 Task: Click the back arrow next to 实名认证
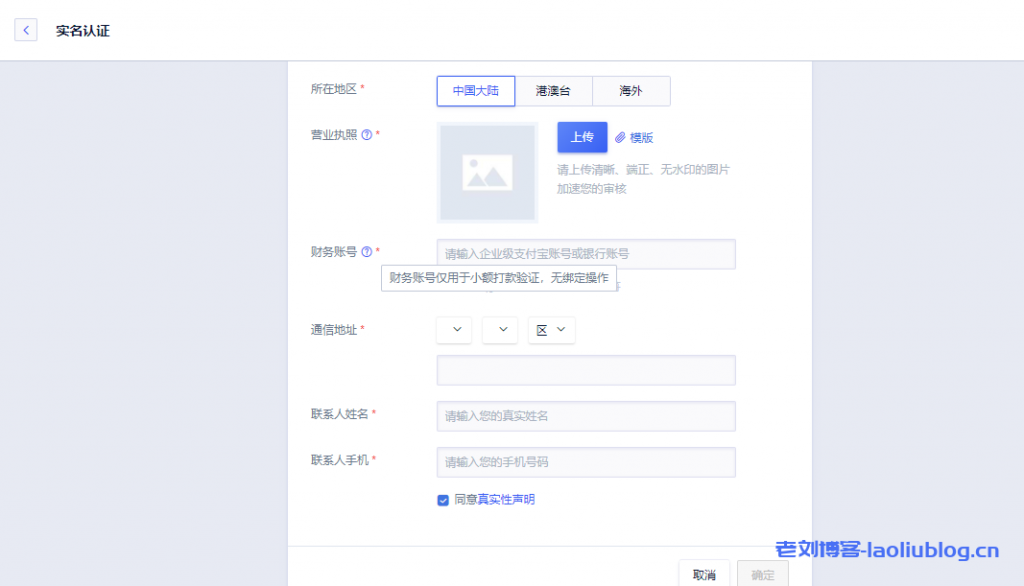point(26,31)
